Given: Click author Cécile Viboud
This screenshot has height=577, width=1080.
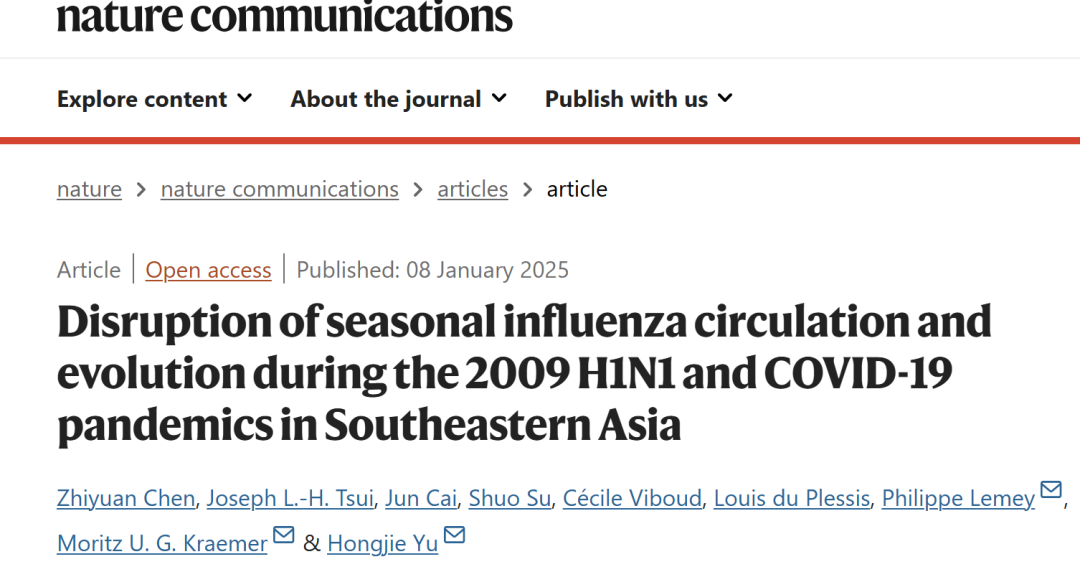Looking at the screenshot, I should coord(632,498).
